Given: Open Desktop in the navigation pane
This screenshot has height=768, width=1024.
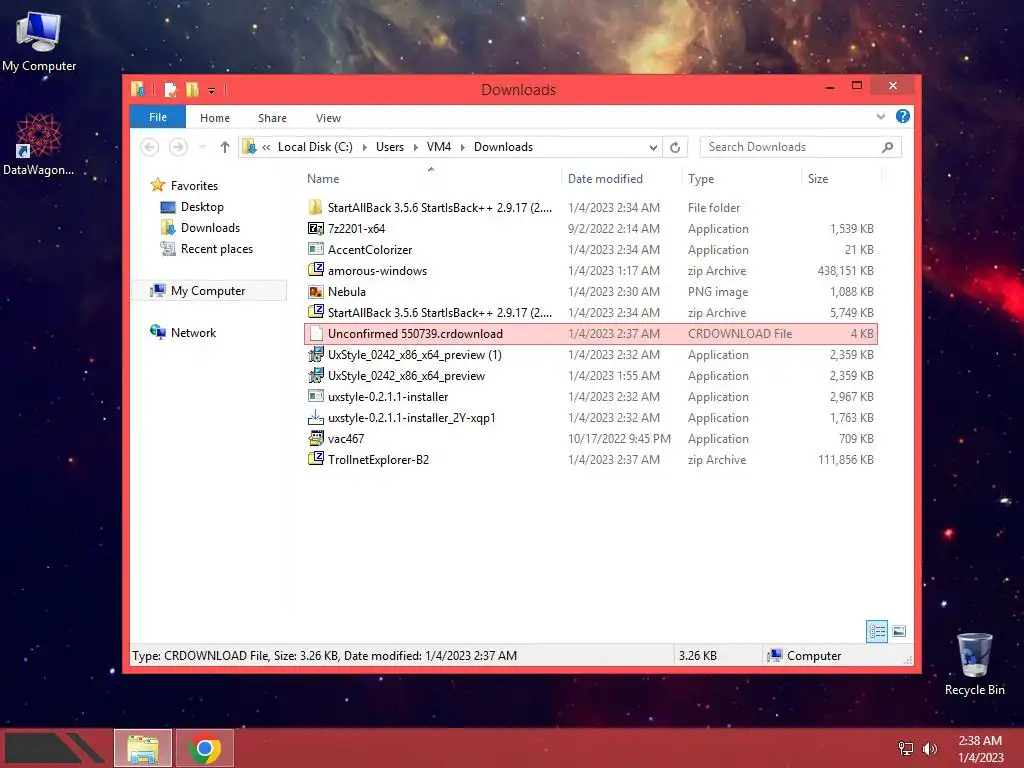Looking at the screenshot, I should pyautogui.click(x=202, y=207).
